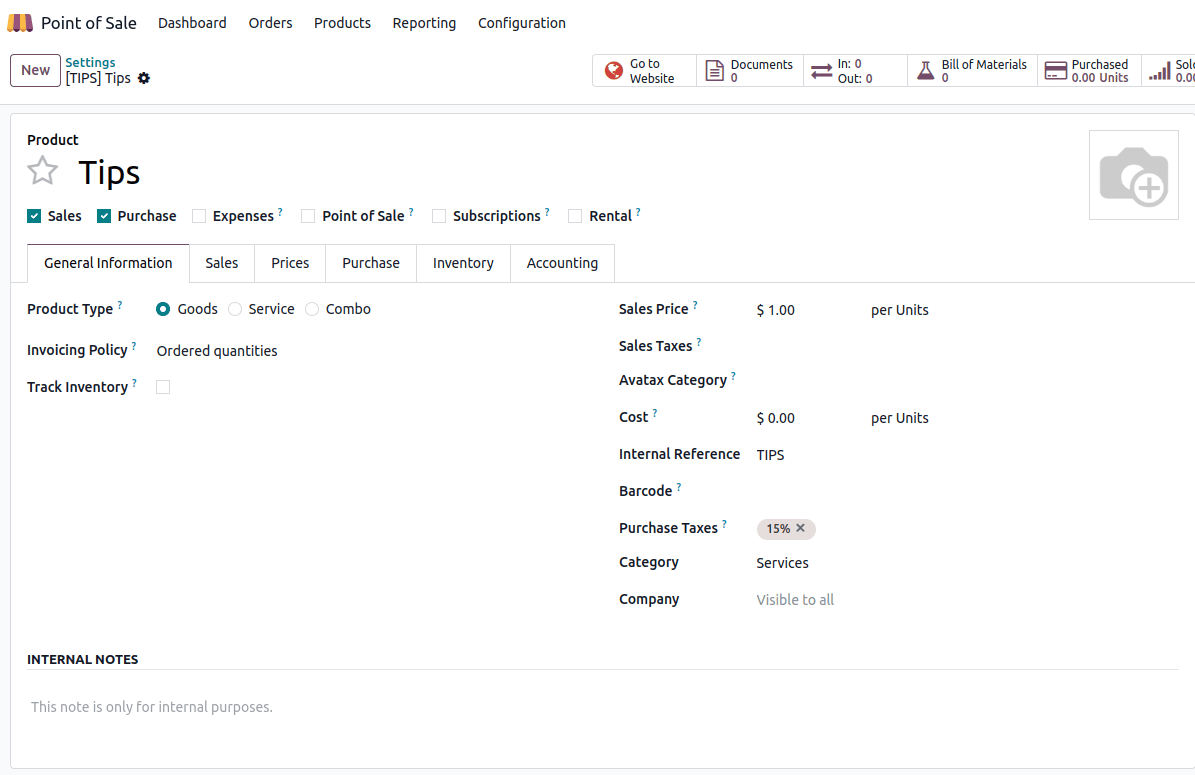This screenshot has width=1195, height=775.
Task: Switch to the Purchase tab
Action: pos(371,263)
